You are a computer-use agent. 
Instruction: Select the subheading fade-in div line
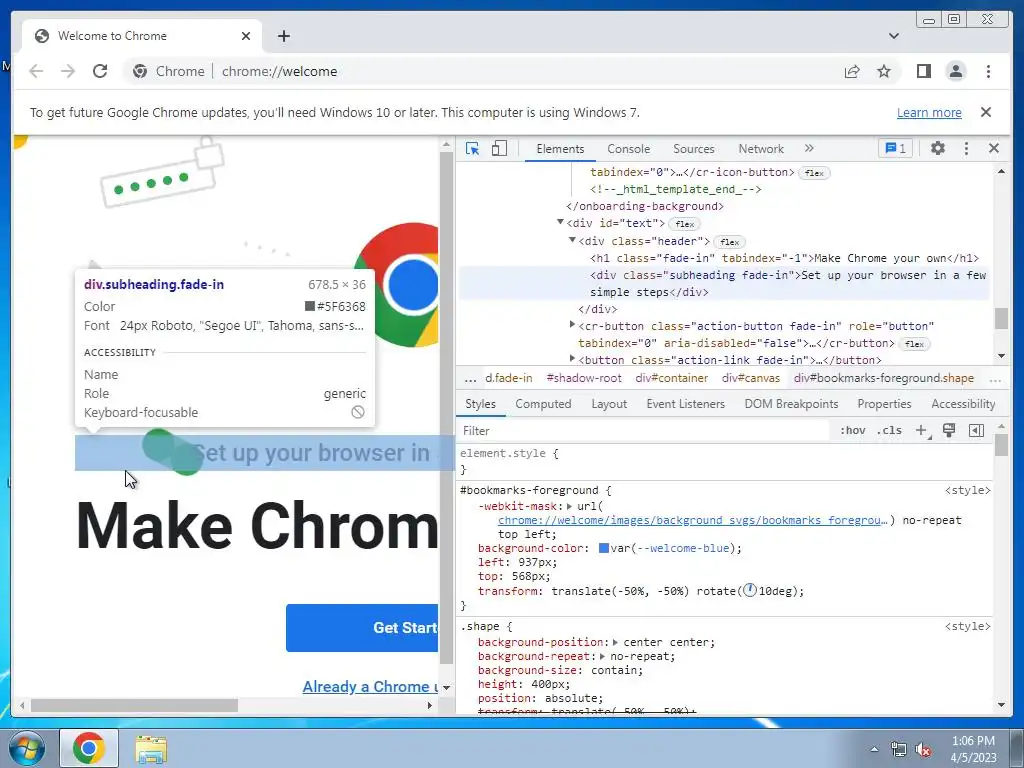coord(724,283)
